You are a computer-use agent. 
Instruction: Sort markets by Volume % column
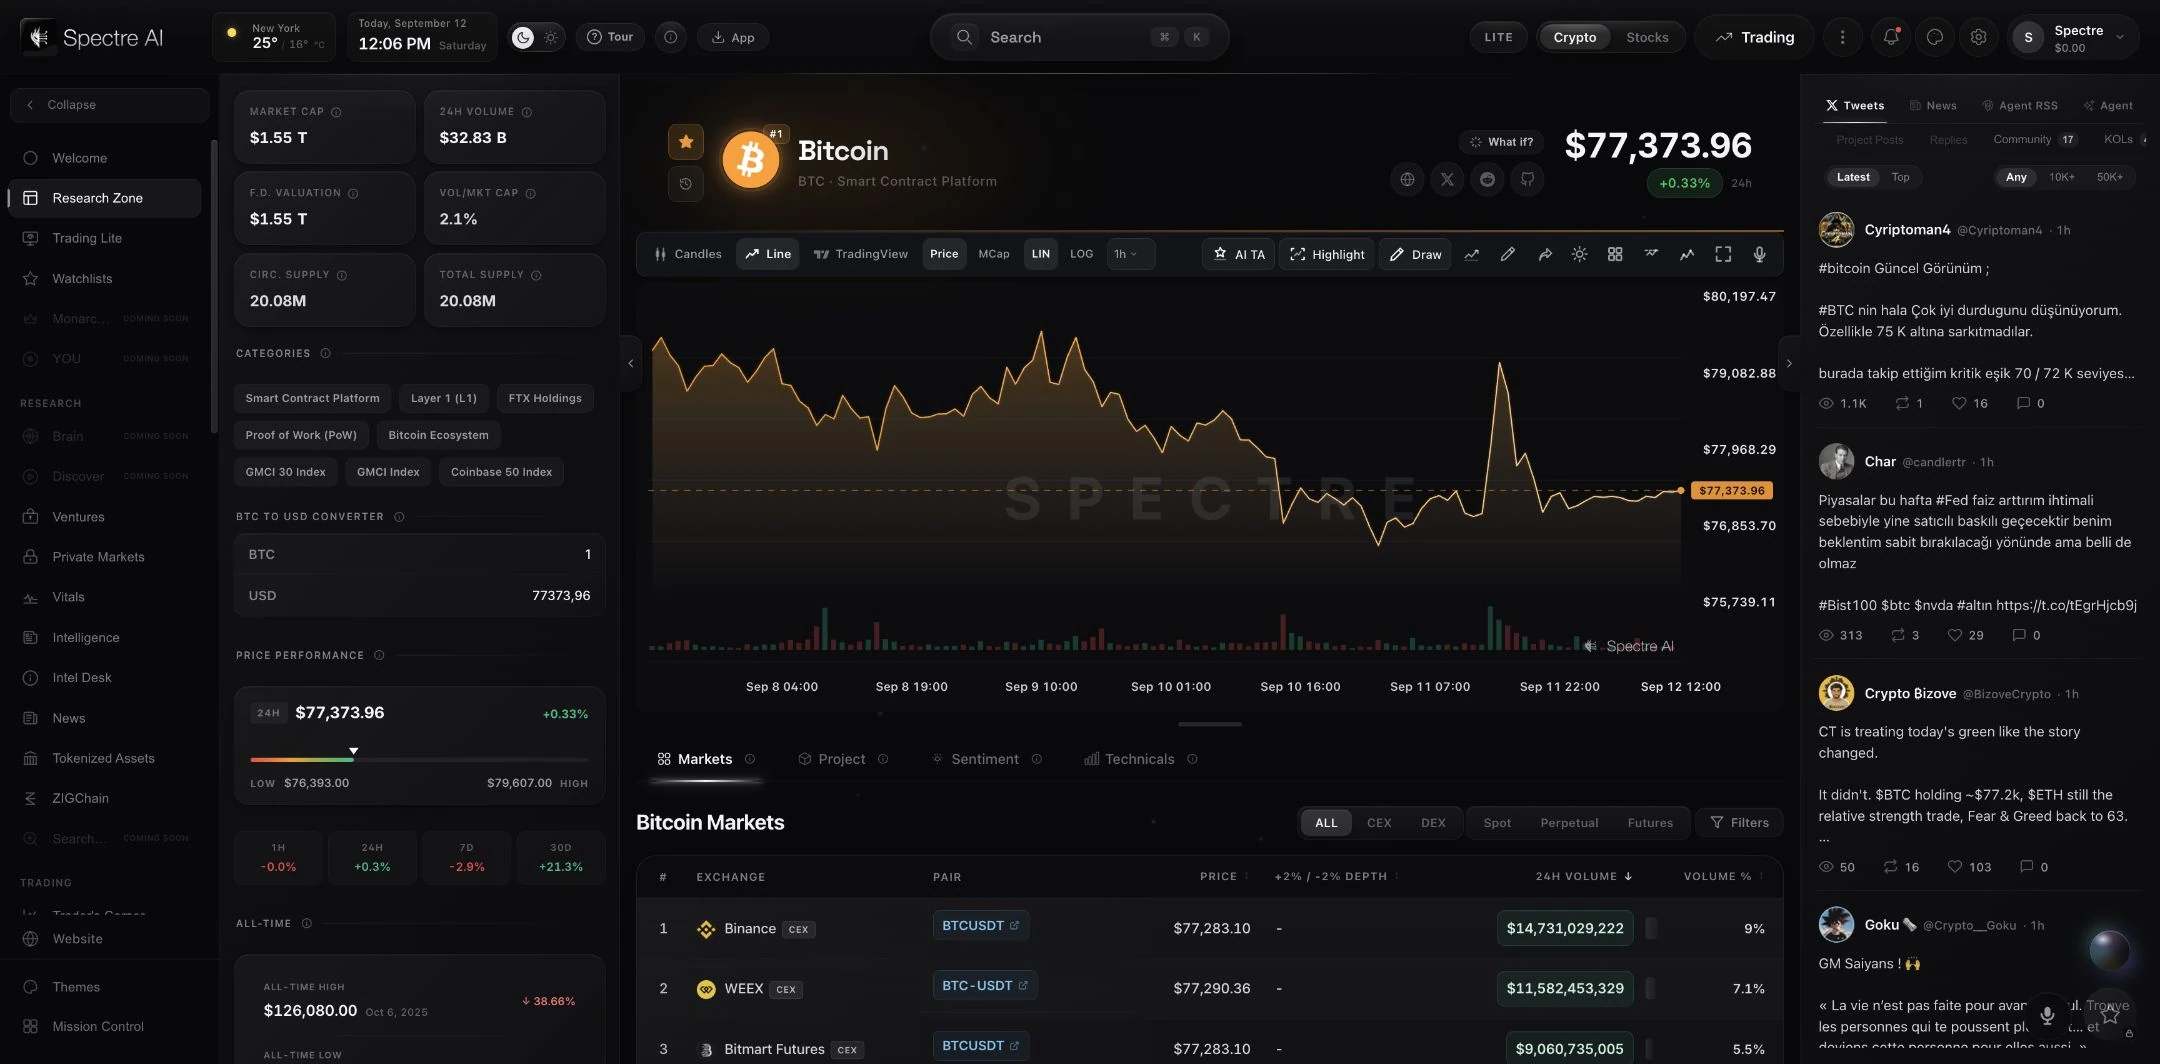tap(1723, 877)
